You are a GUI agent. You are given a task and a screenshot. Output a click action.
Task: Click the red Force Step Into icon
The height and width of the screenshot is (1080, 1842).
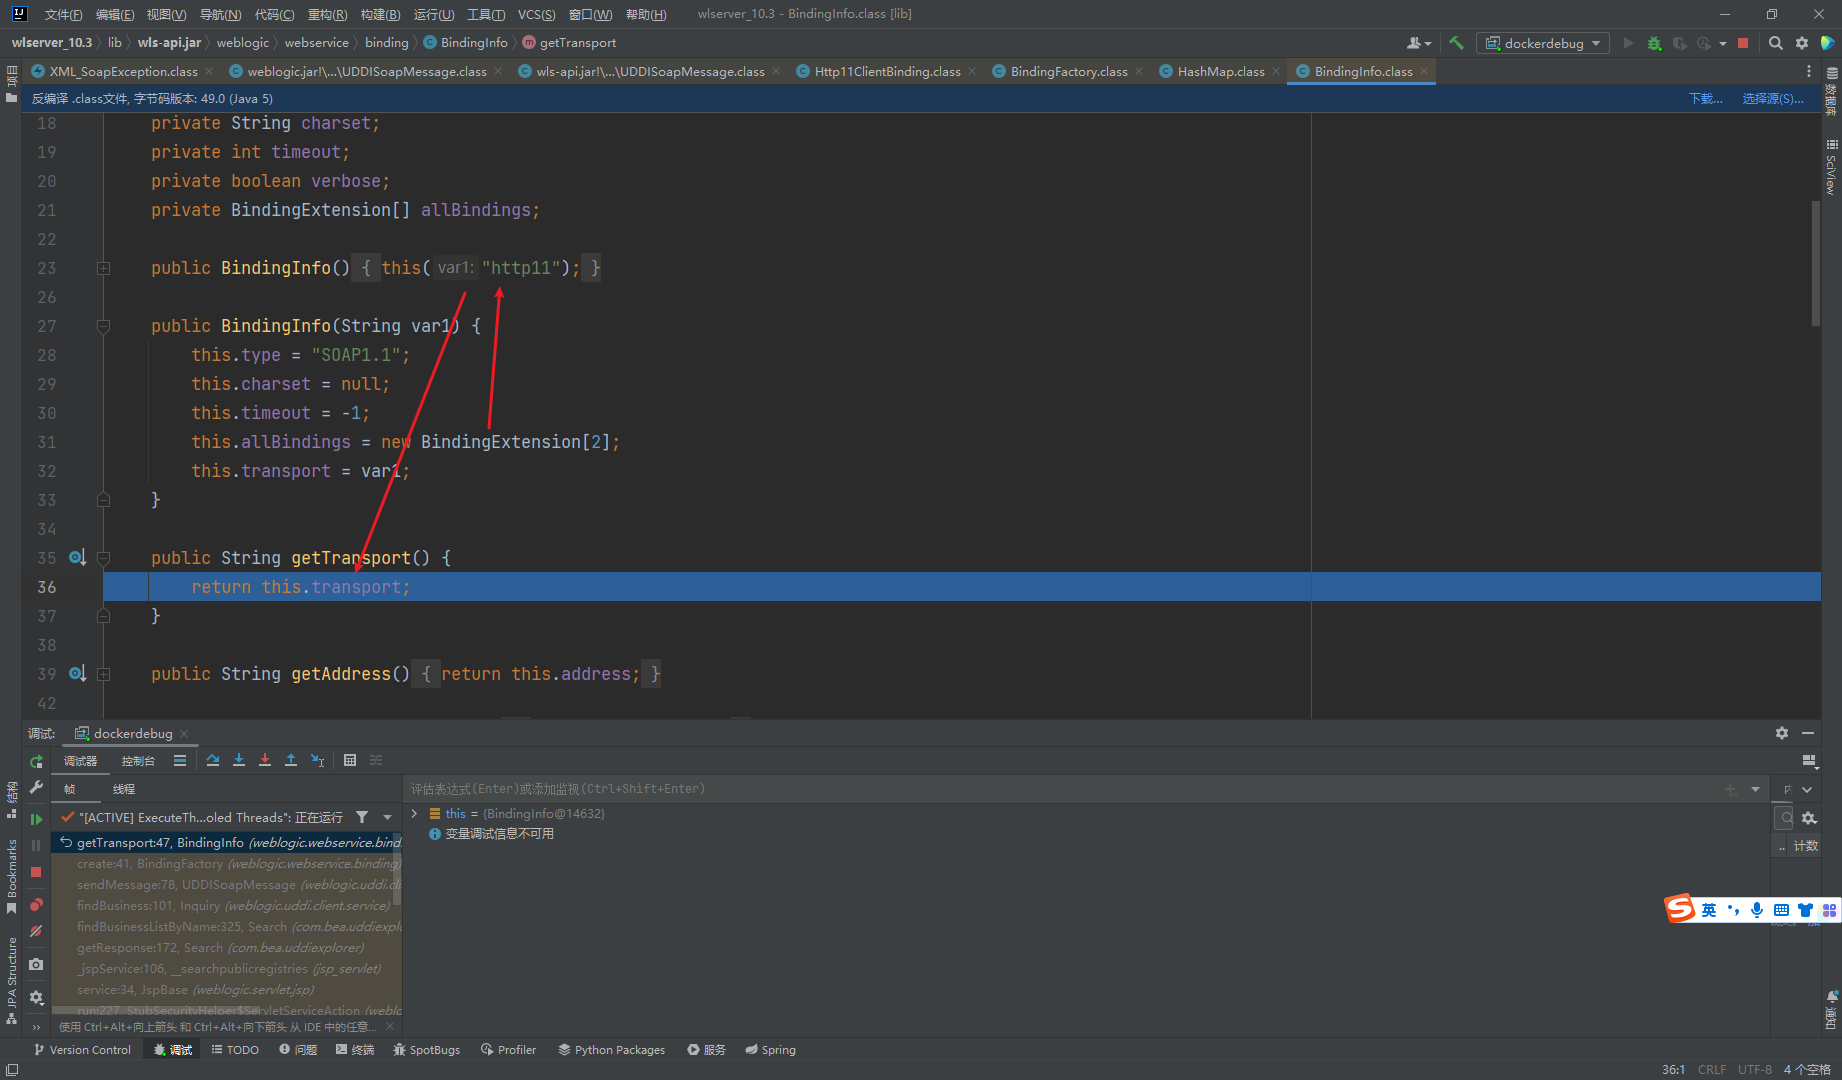265,760
